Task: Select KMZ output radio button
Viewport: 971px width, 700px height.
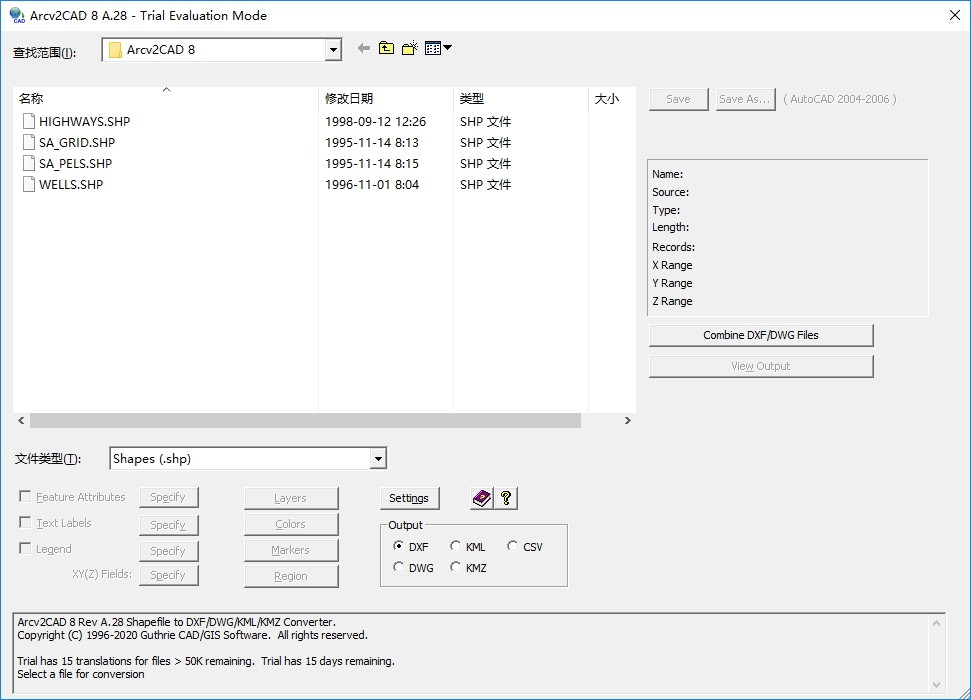Action: tap(455, 567)
